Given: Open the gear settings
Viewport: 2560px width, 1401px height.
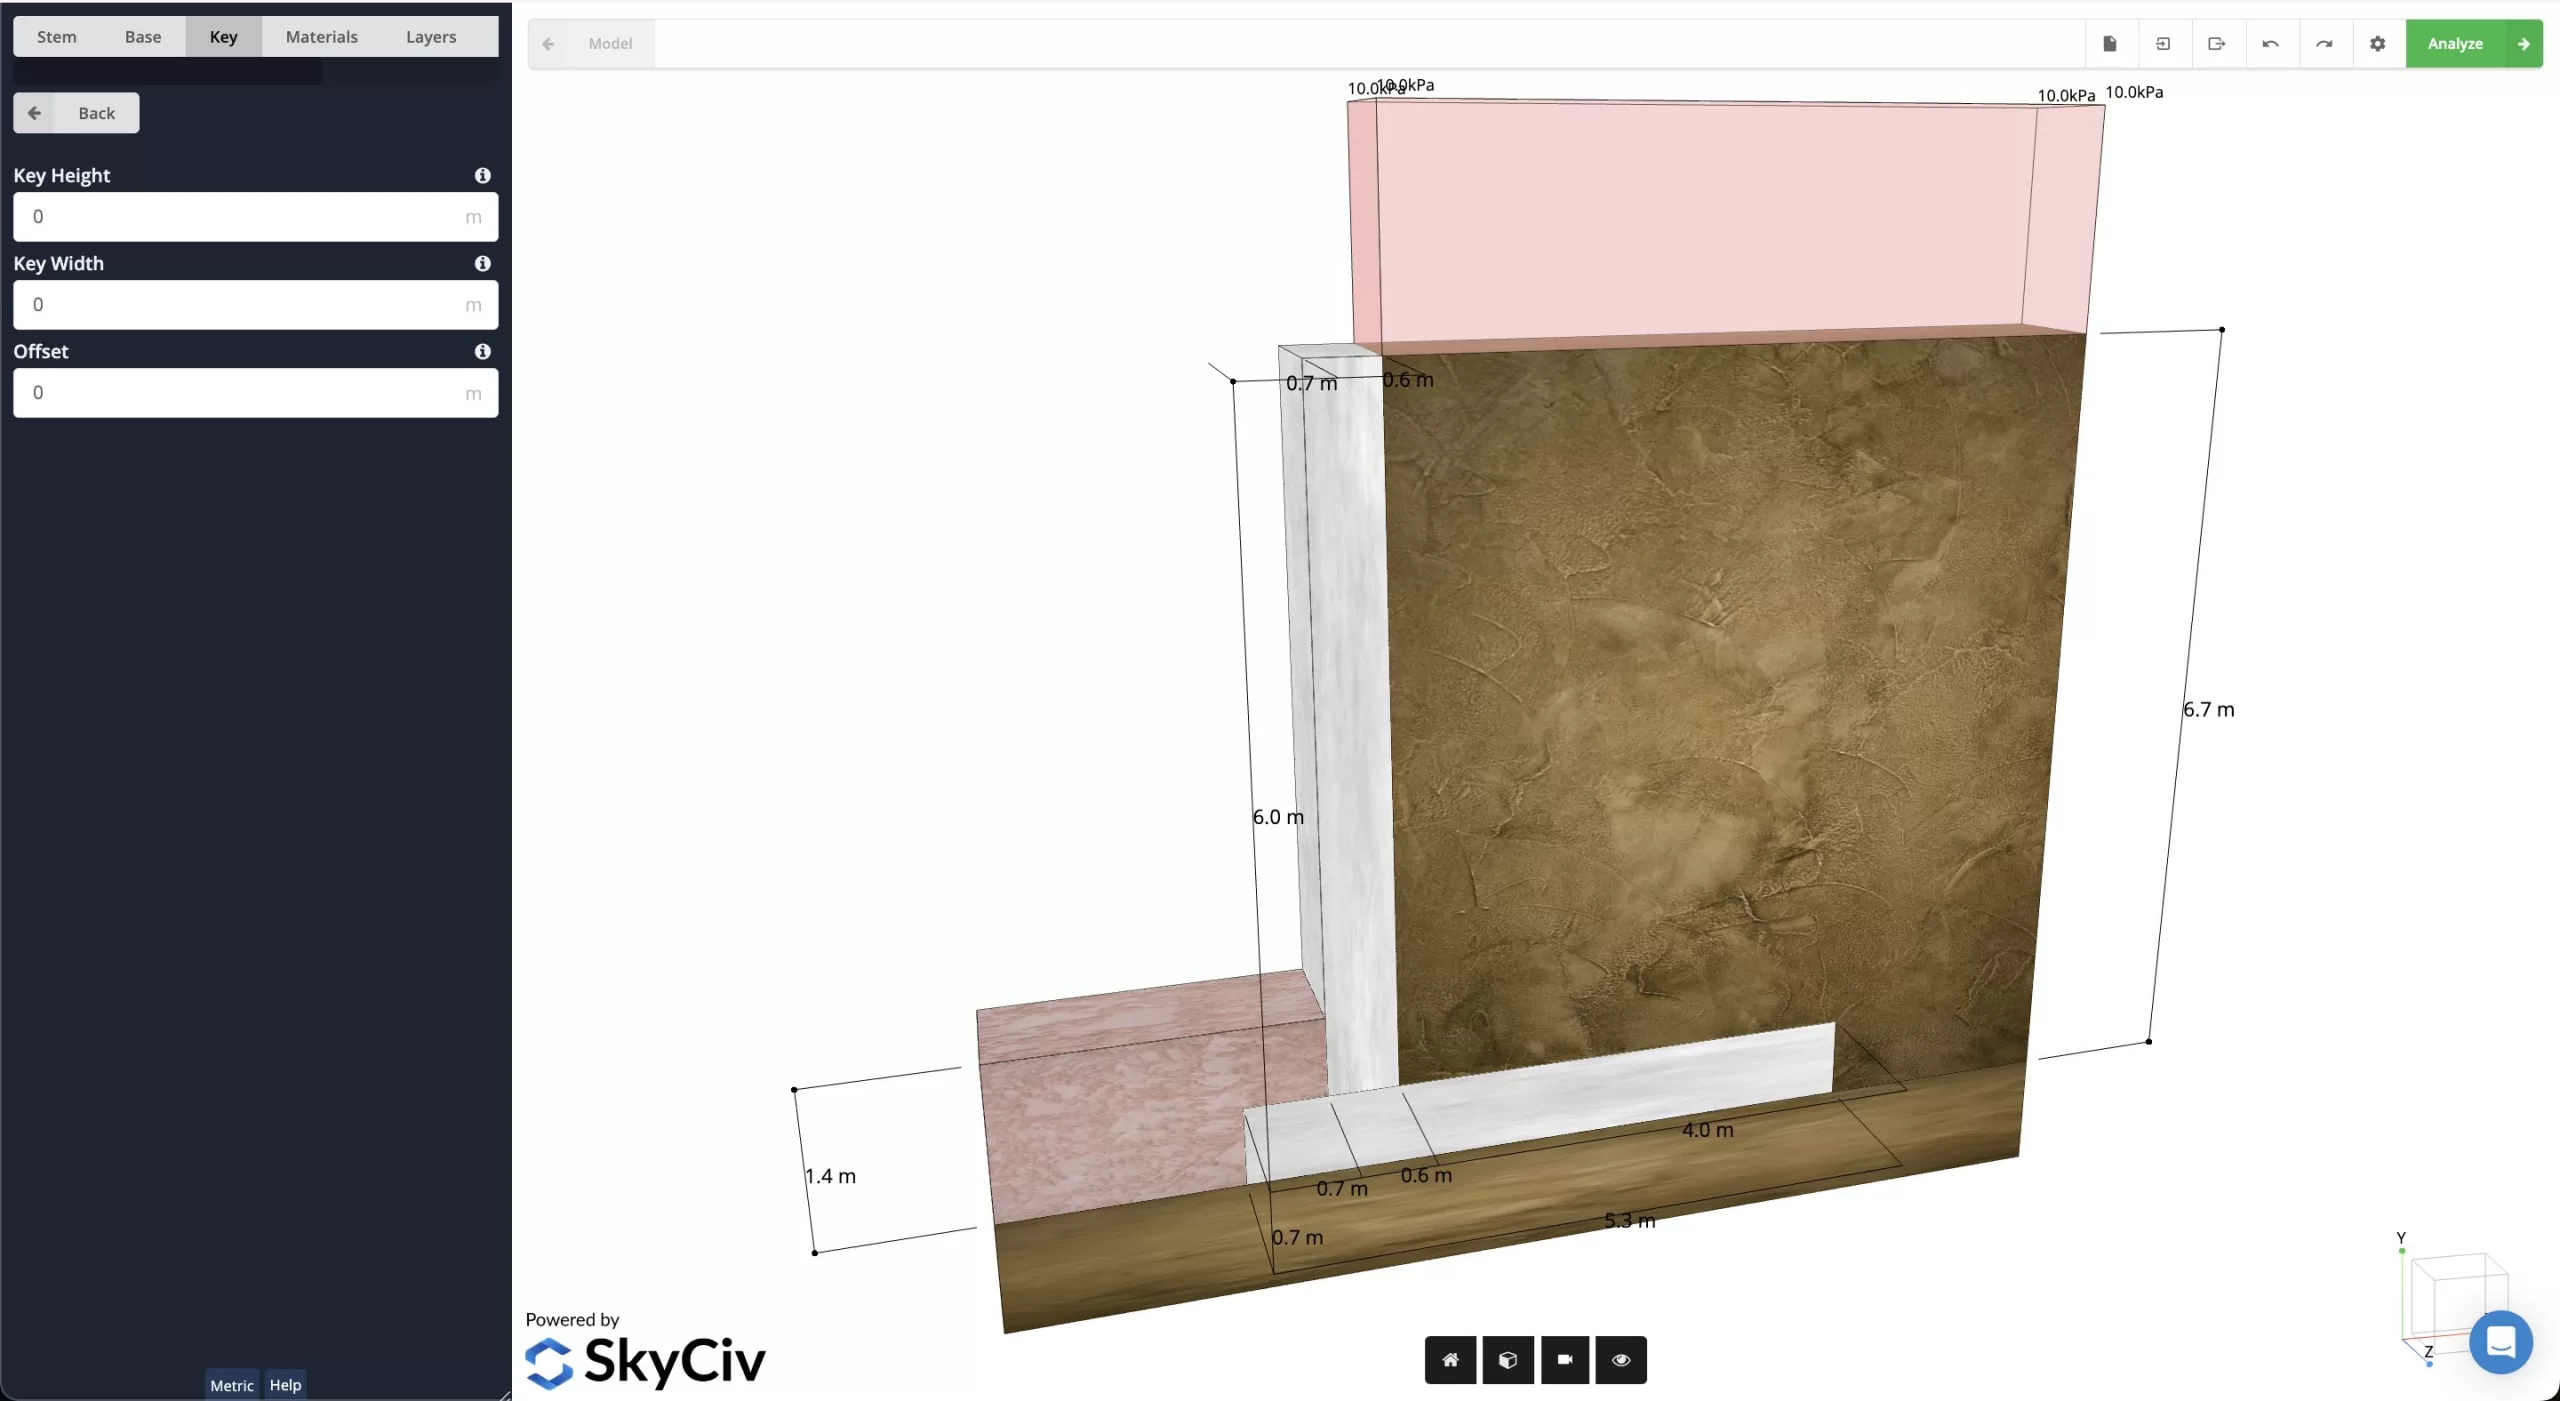Looking at the screenshot, I should (2378, 44).
